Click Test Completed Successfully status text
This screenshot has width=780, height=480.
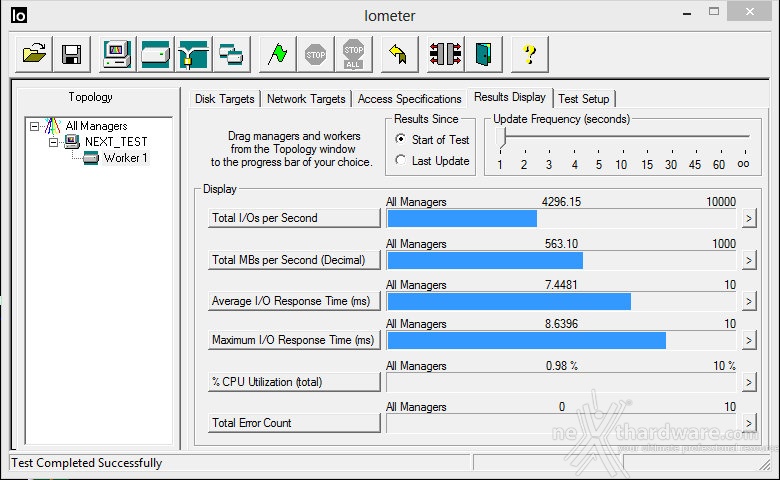[87, 463]
